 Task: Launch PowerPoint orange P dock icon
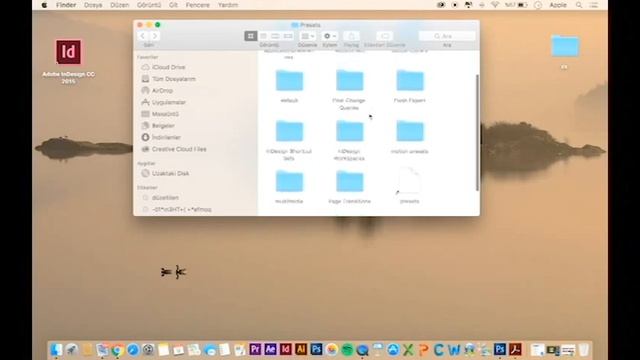pyautogui.click(x=423, y=350)
